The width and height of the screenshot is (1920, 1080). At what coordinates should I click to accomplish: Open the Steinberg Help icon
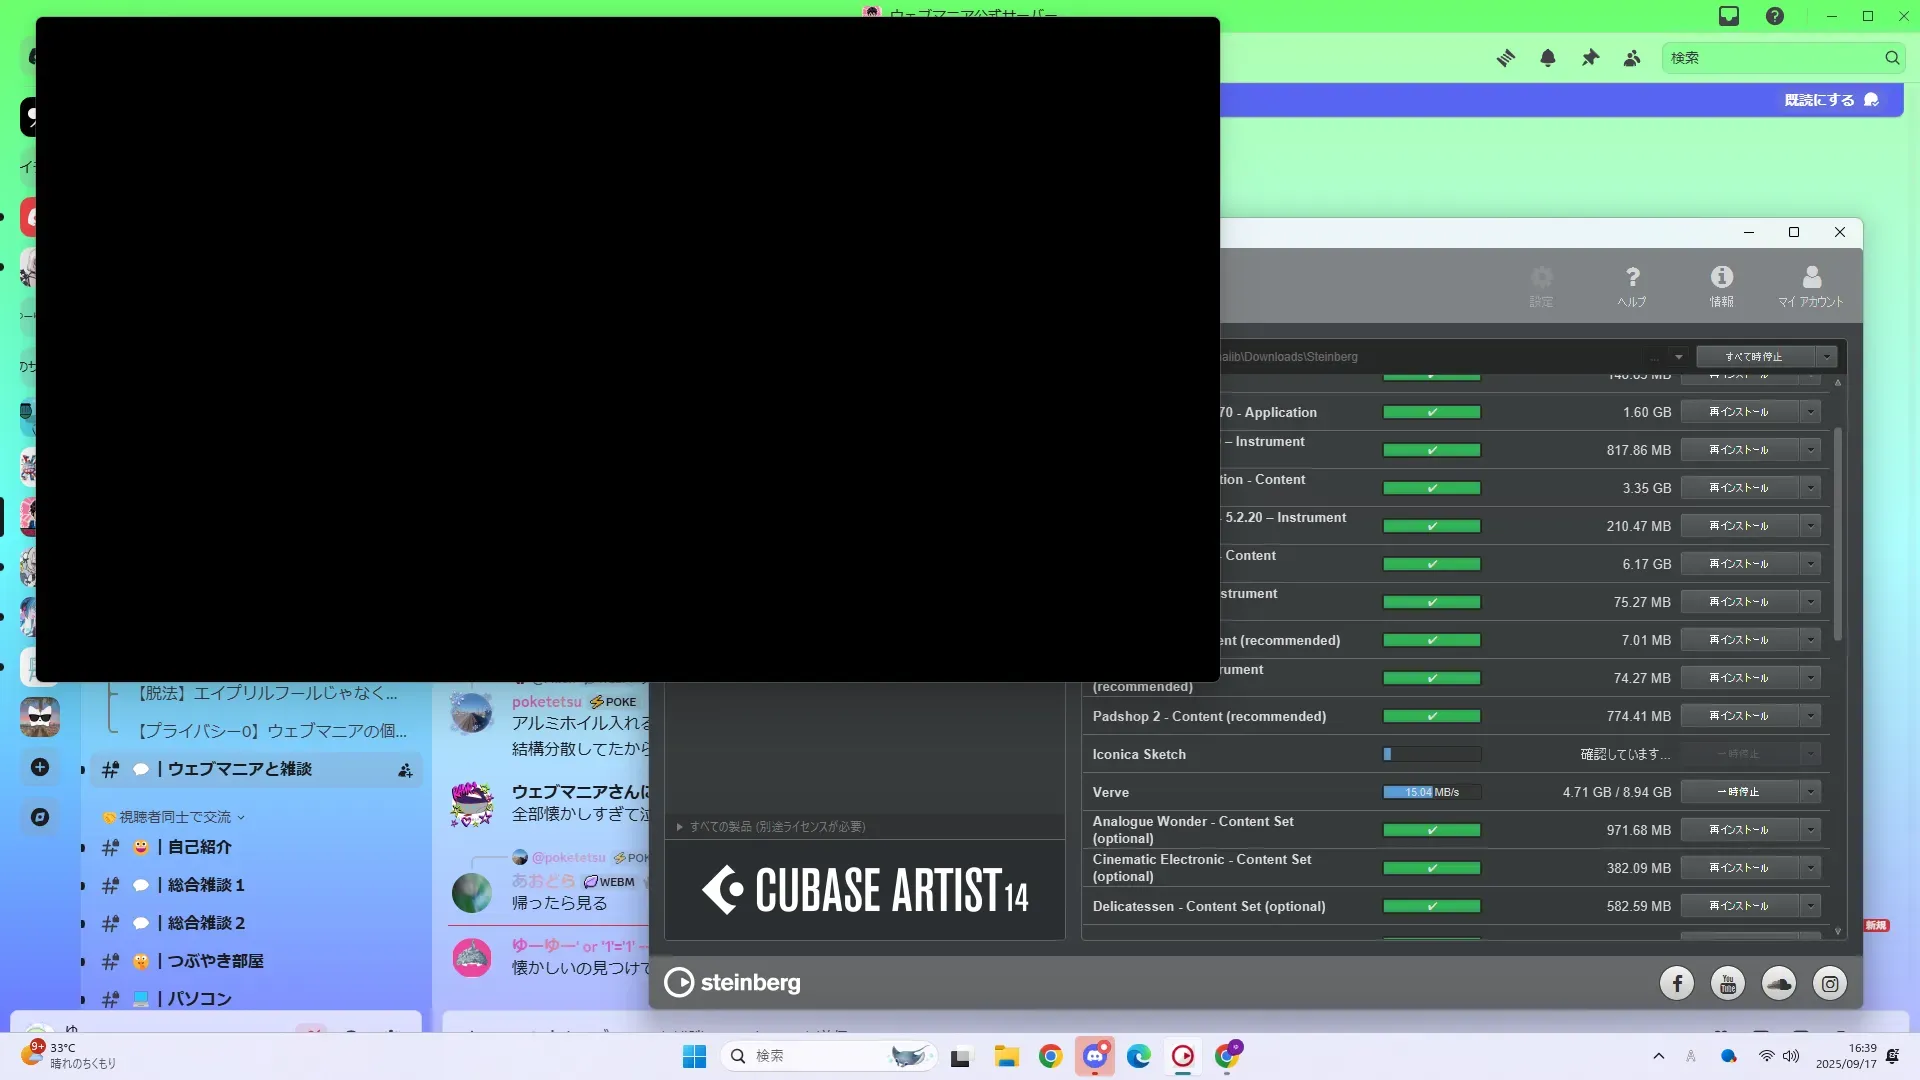[1632, 285]
